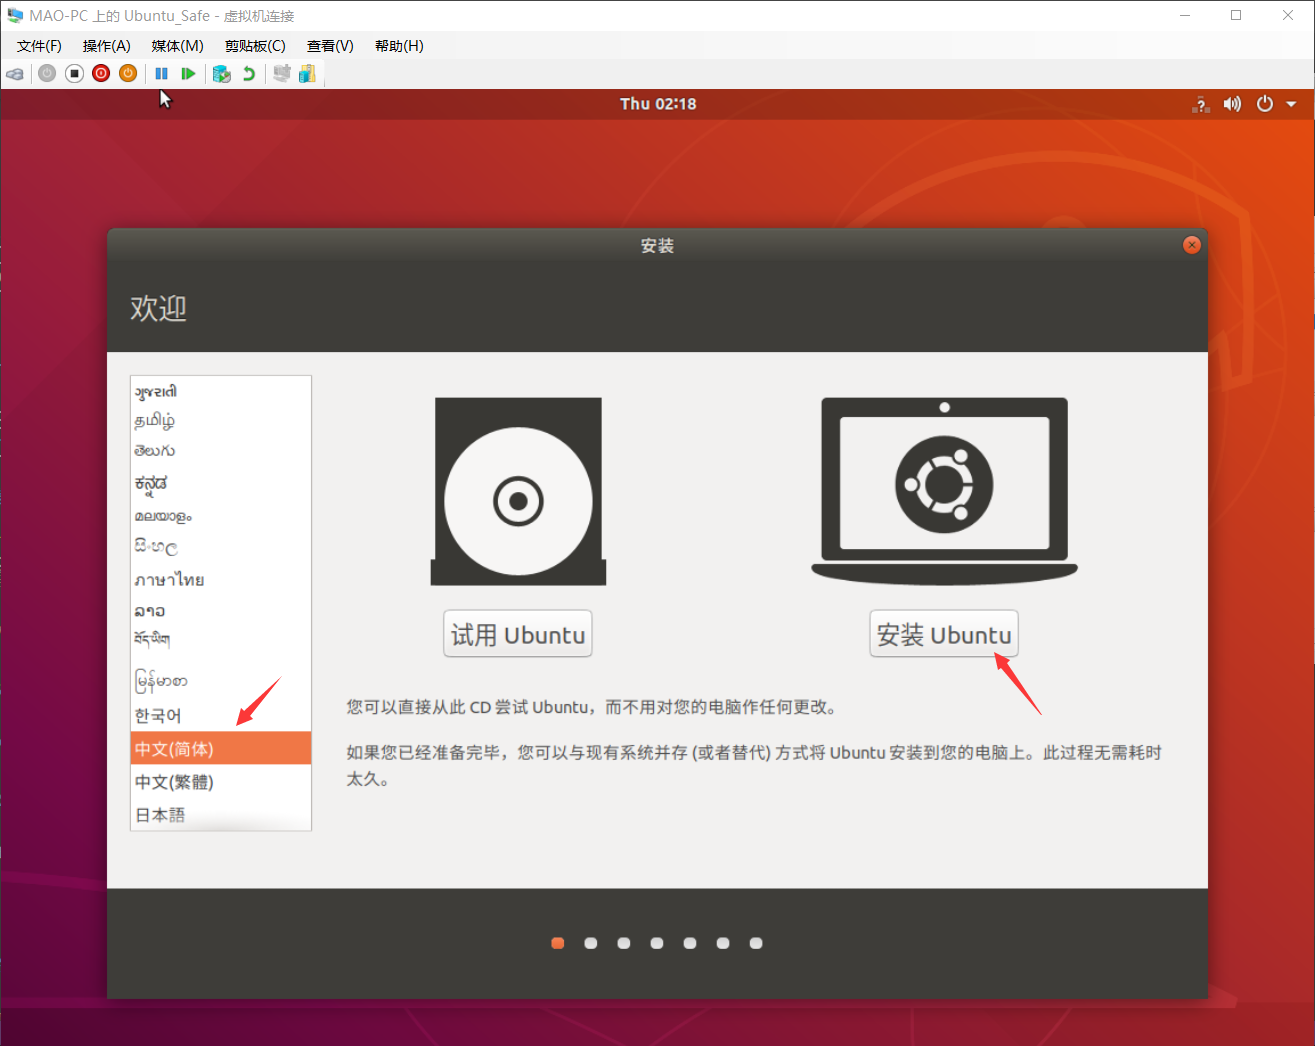Save VM state with the orange power icon
Viewport: 1315px width, 1046px height.
click(x=128, y=73)
